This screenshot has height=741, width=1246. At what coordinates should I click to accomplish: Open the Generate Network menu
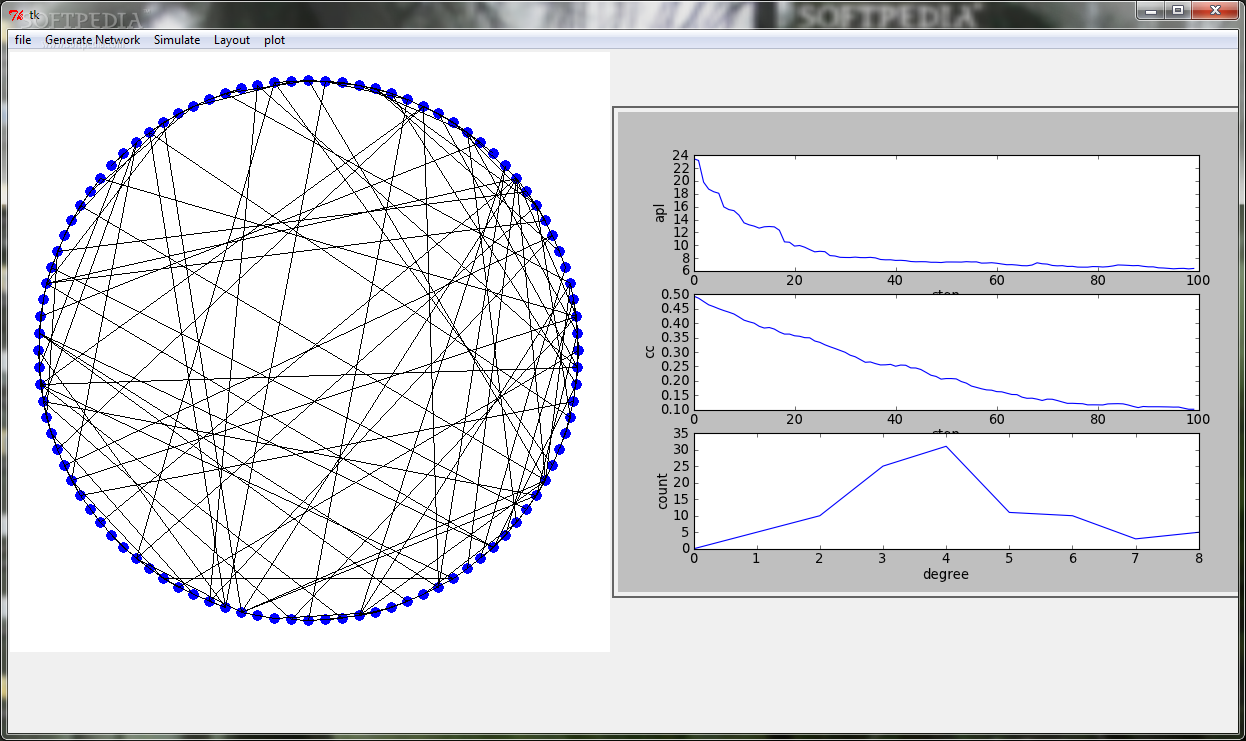point(93,40)
